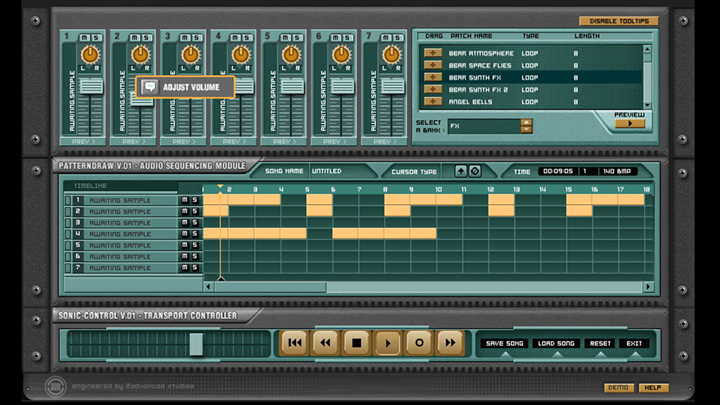Viewport: 720px width, 405px height.
Task: Click the playhead marker on timeline ruler
Action: click(220, 187)
